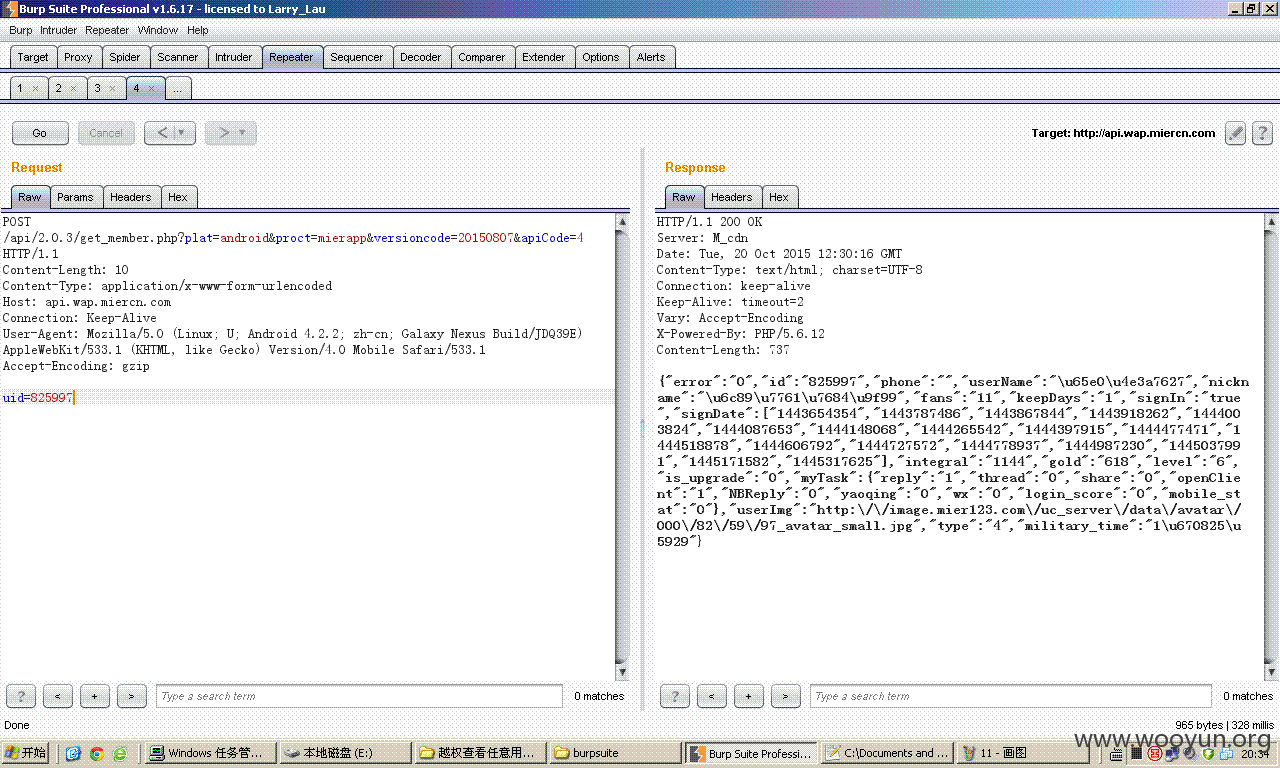Click the request search term field
1280x768 pixels.
point(359,696)
